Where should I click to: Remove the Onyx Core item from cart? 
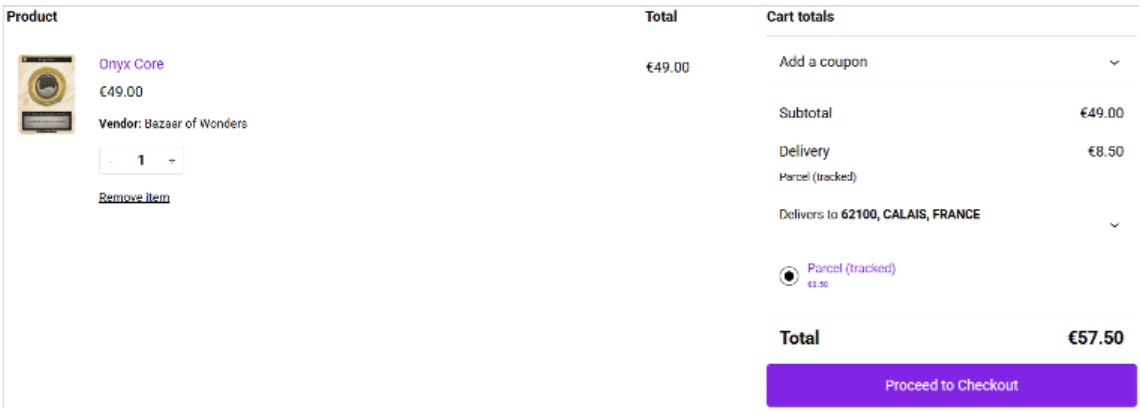tap(135, 197)
